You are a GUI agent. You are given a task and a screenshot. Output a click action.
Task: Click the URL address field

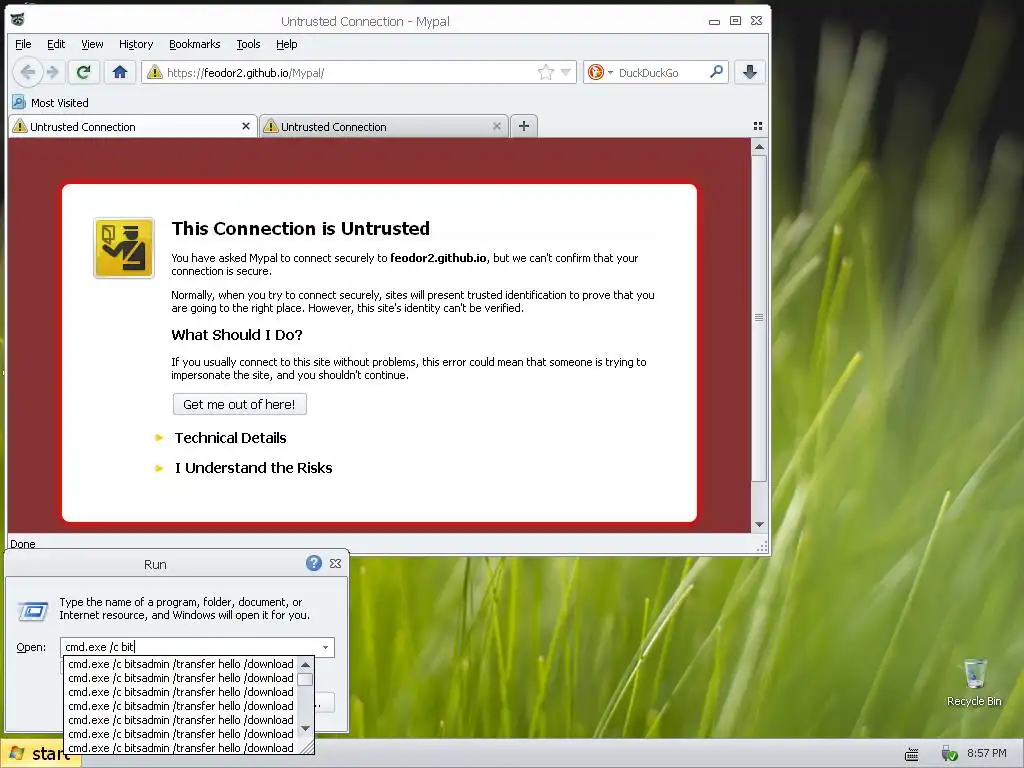point(349,72)
